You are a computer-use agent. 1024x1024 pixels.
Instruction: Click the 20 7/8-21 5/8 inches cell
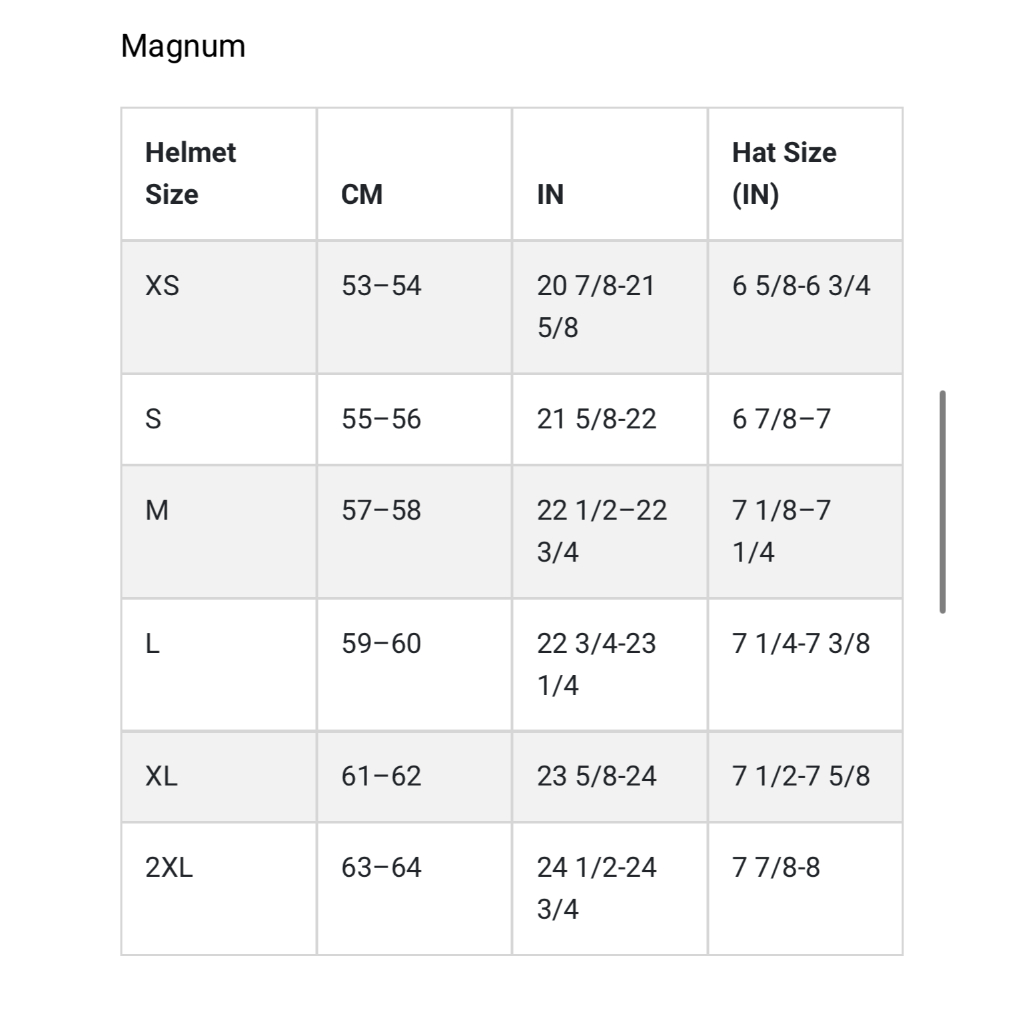(x=610, y=307)
